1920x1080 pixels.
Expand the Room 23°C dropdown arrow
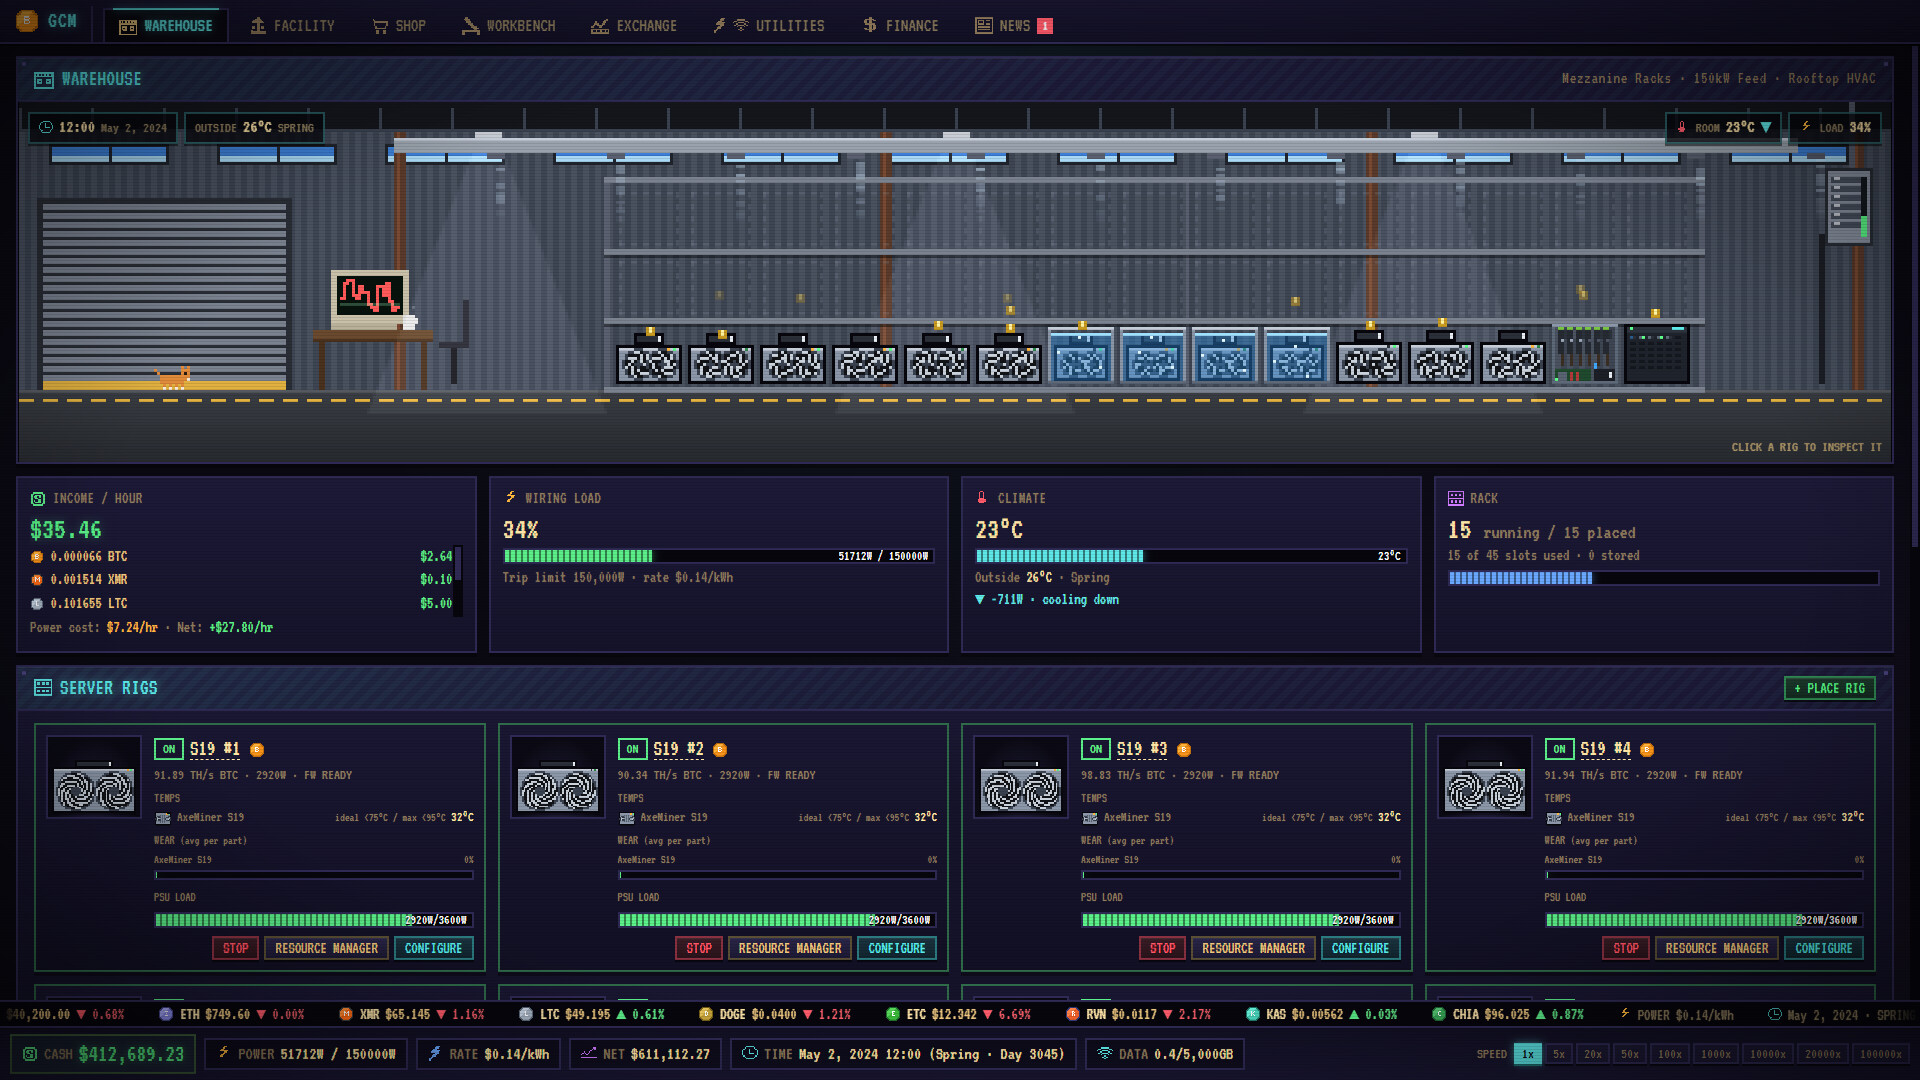pyautogui.click(x=1766, y=128)
